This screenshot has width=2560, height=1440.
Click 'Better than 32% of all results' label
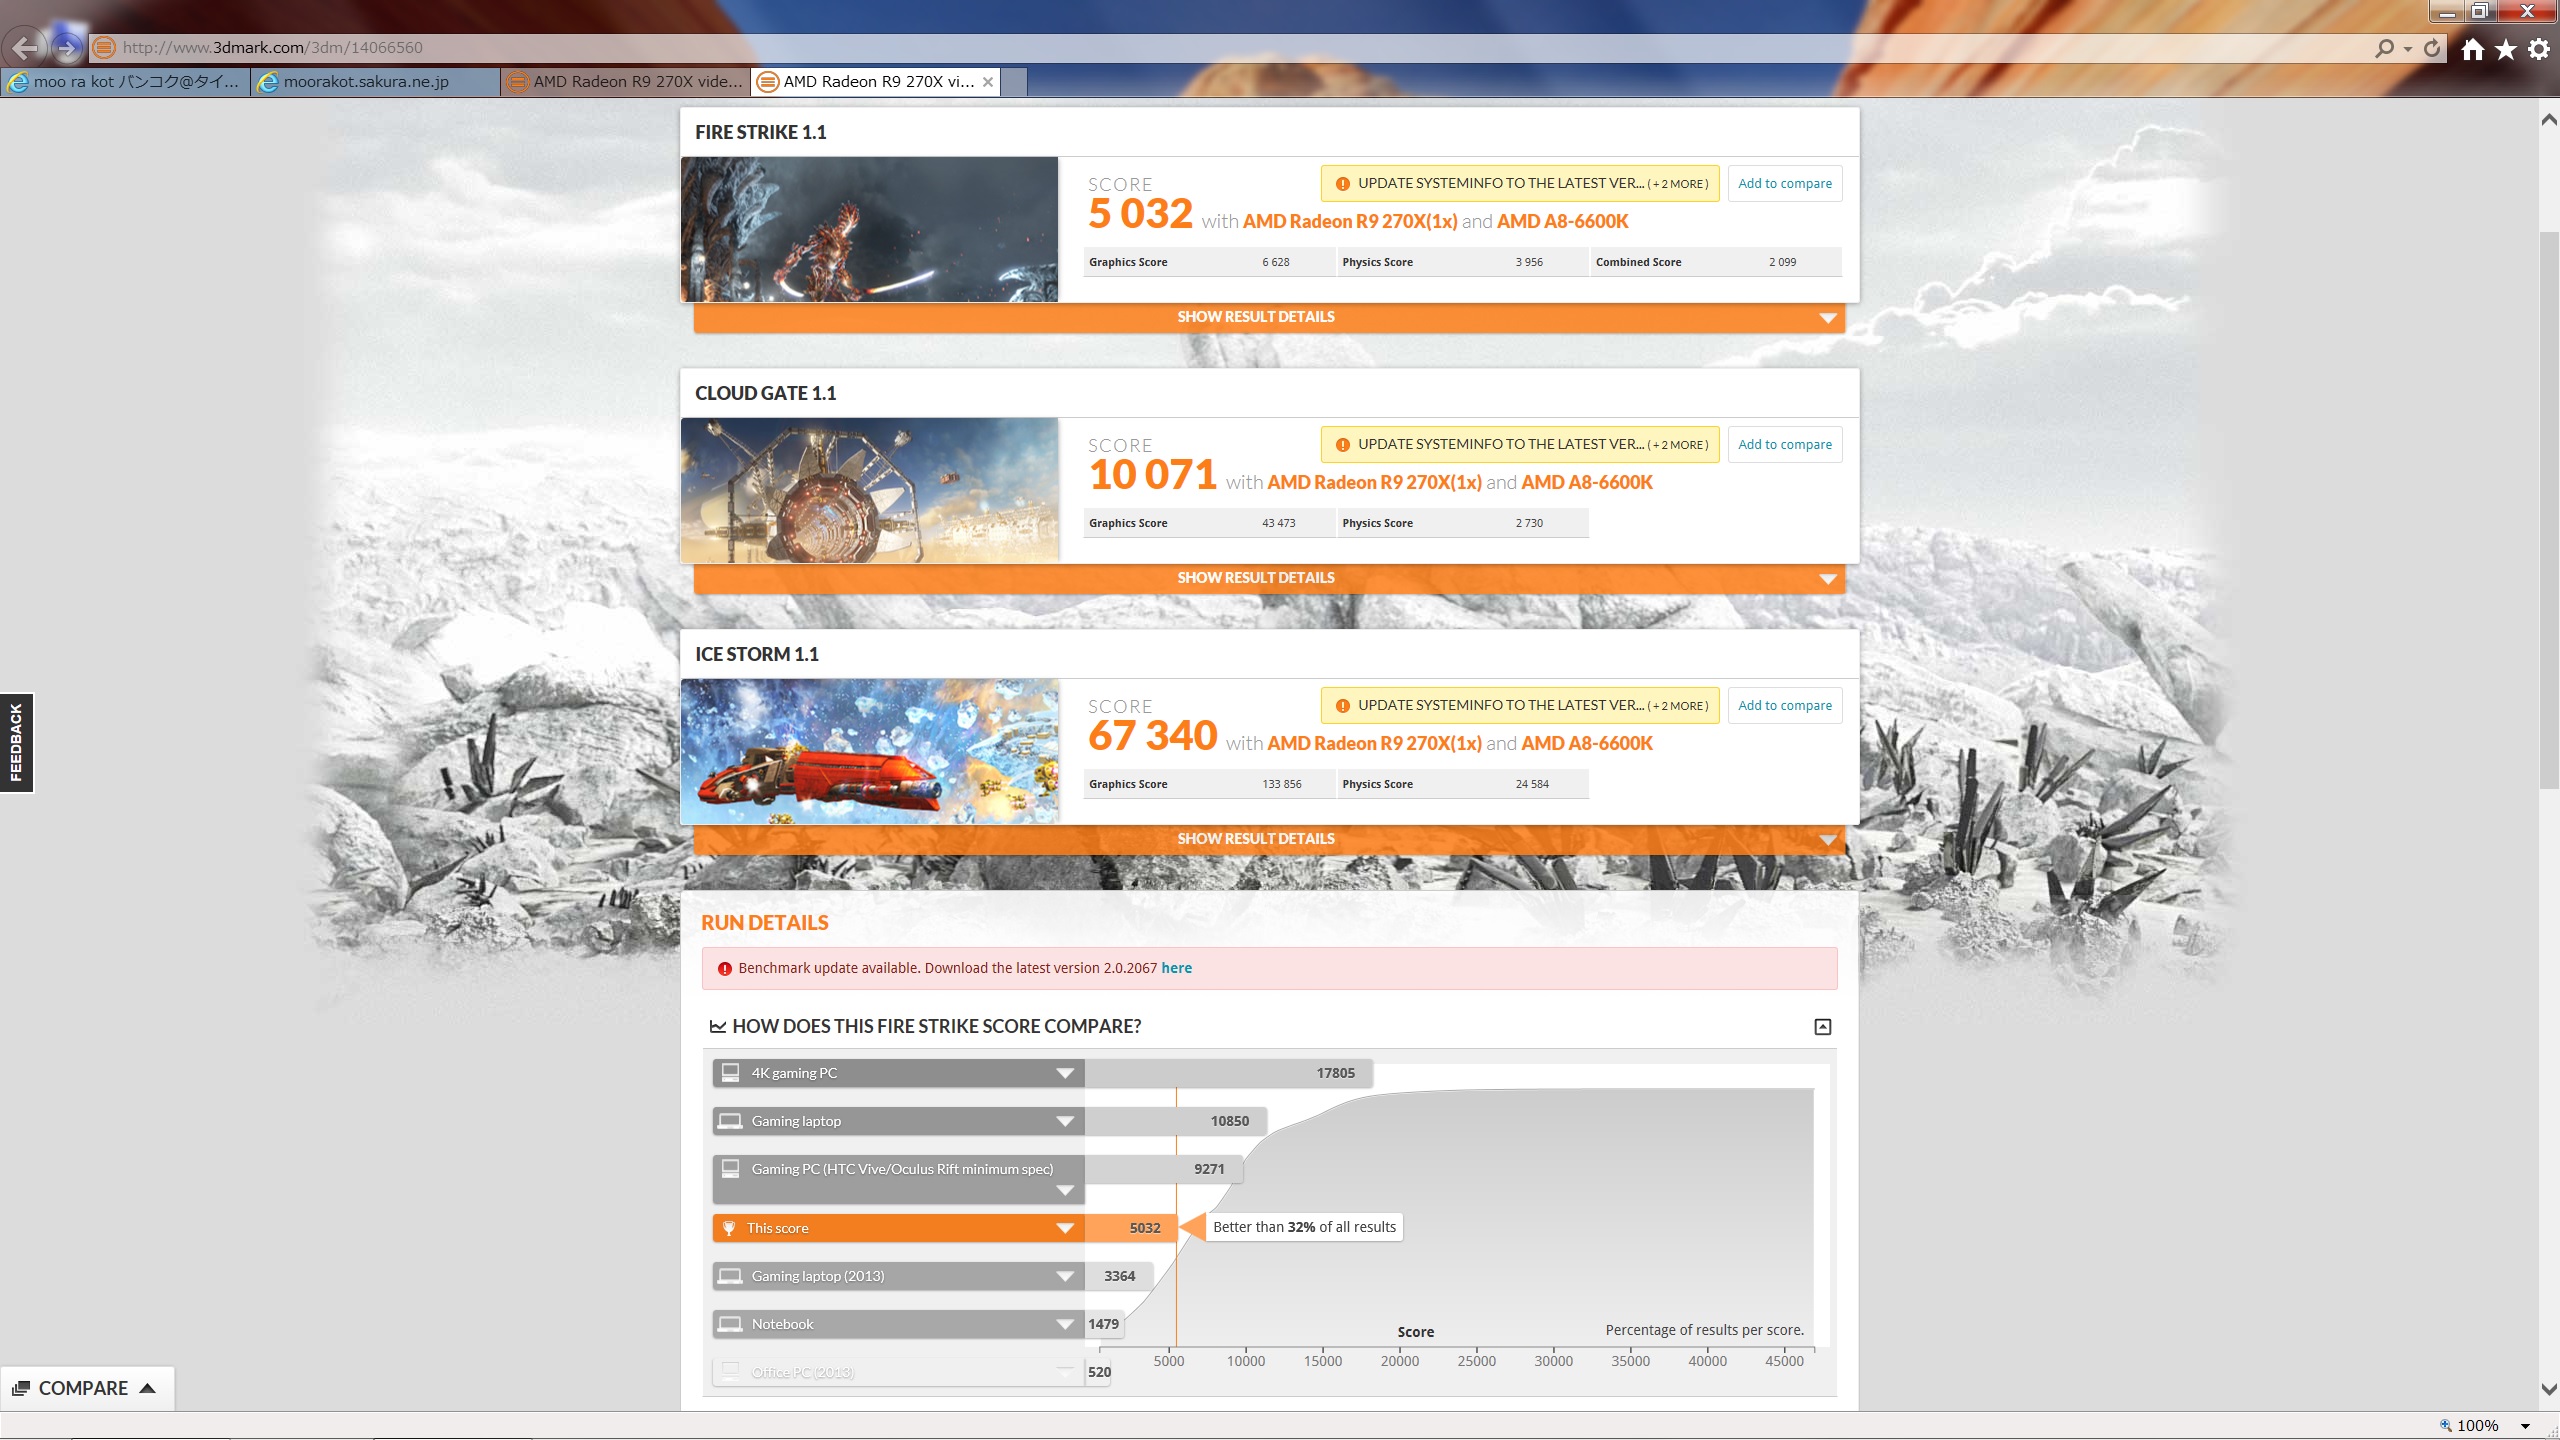pos(1304,1227)
